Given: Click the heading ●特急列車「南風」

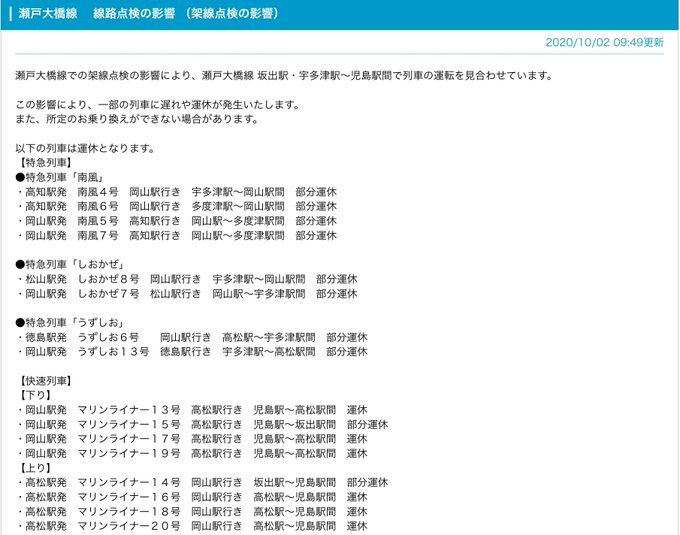Looking at the screenshot, I should point(59,177).
